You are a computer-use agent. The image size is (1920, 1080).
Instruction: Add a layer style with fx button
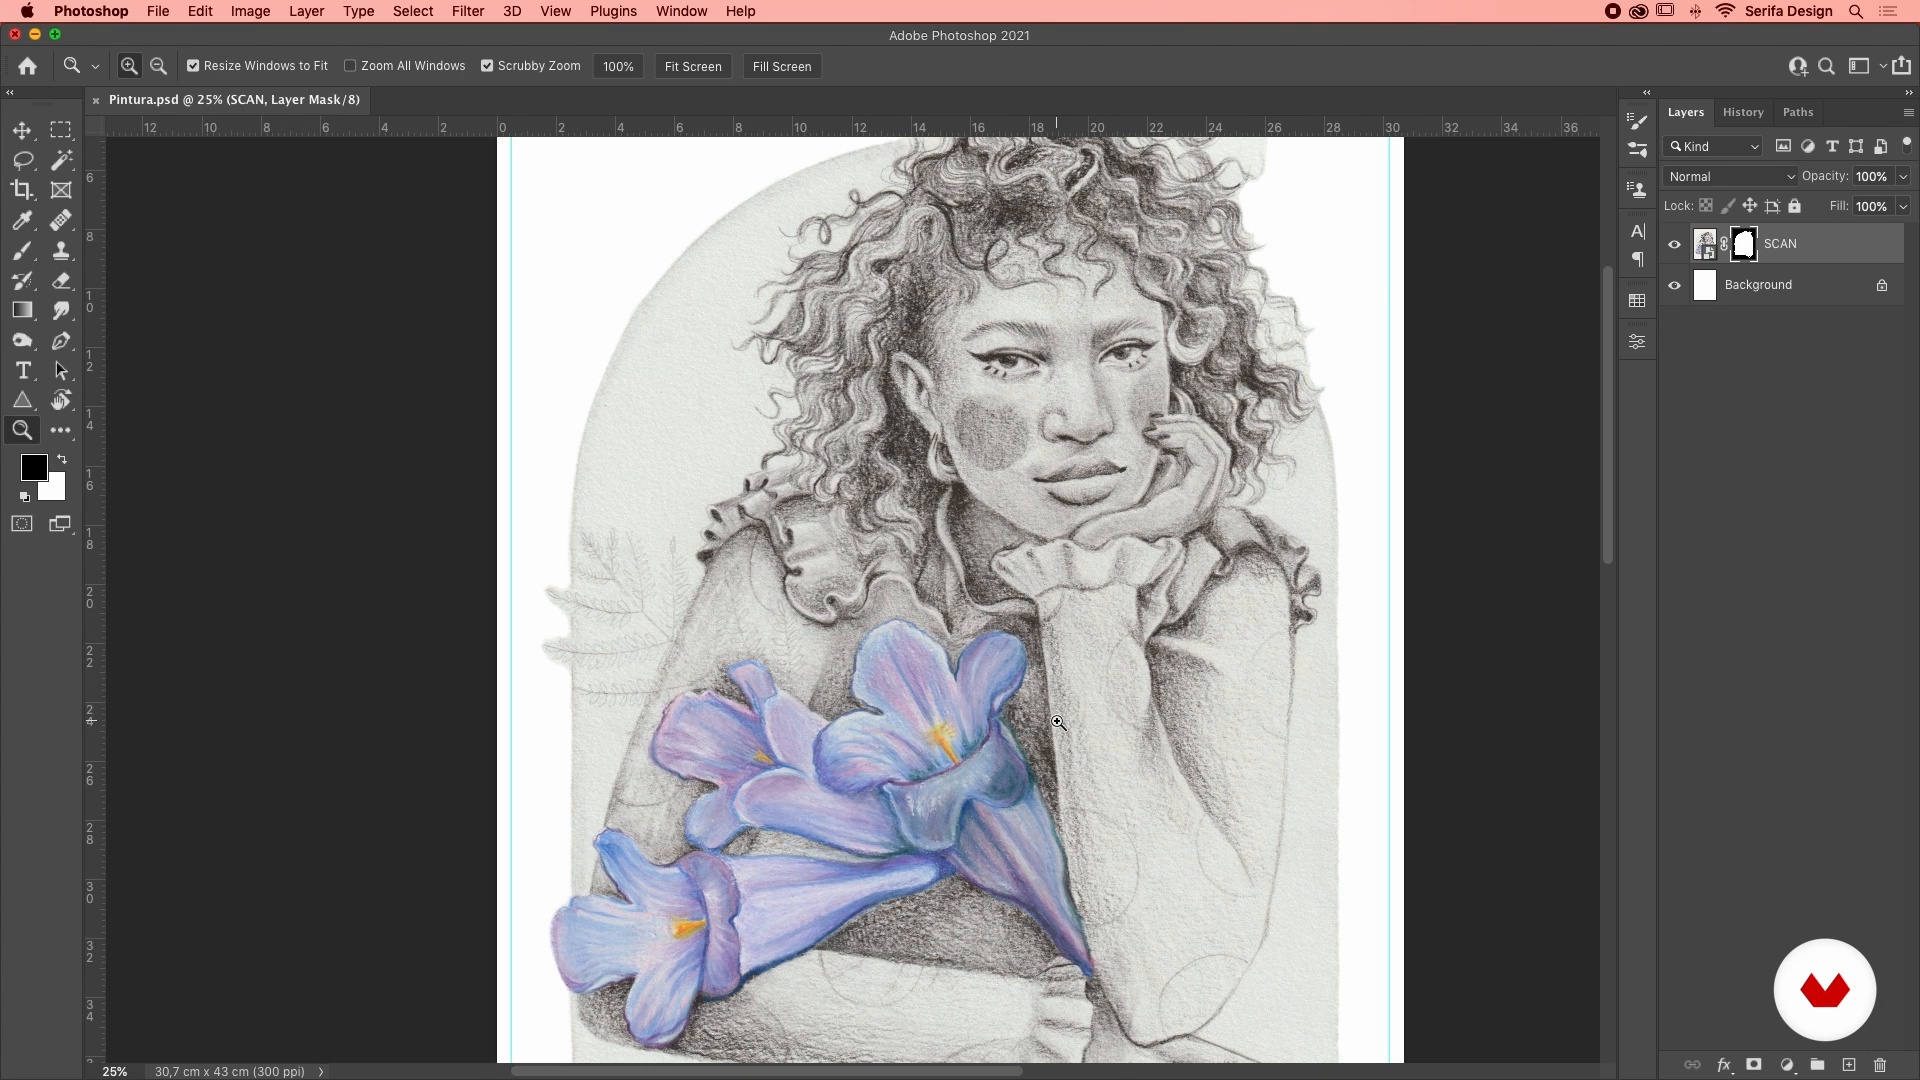[x=1724, y=1065]
